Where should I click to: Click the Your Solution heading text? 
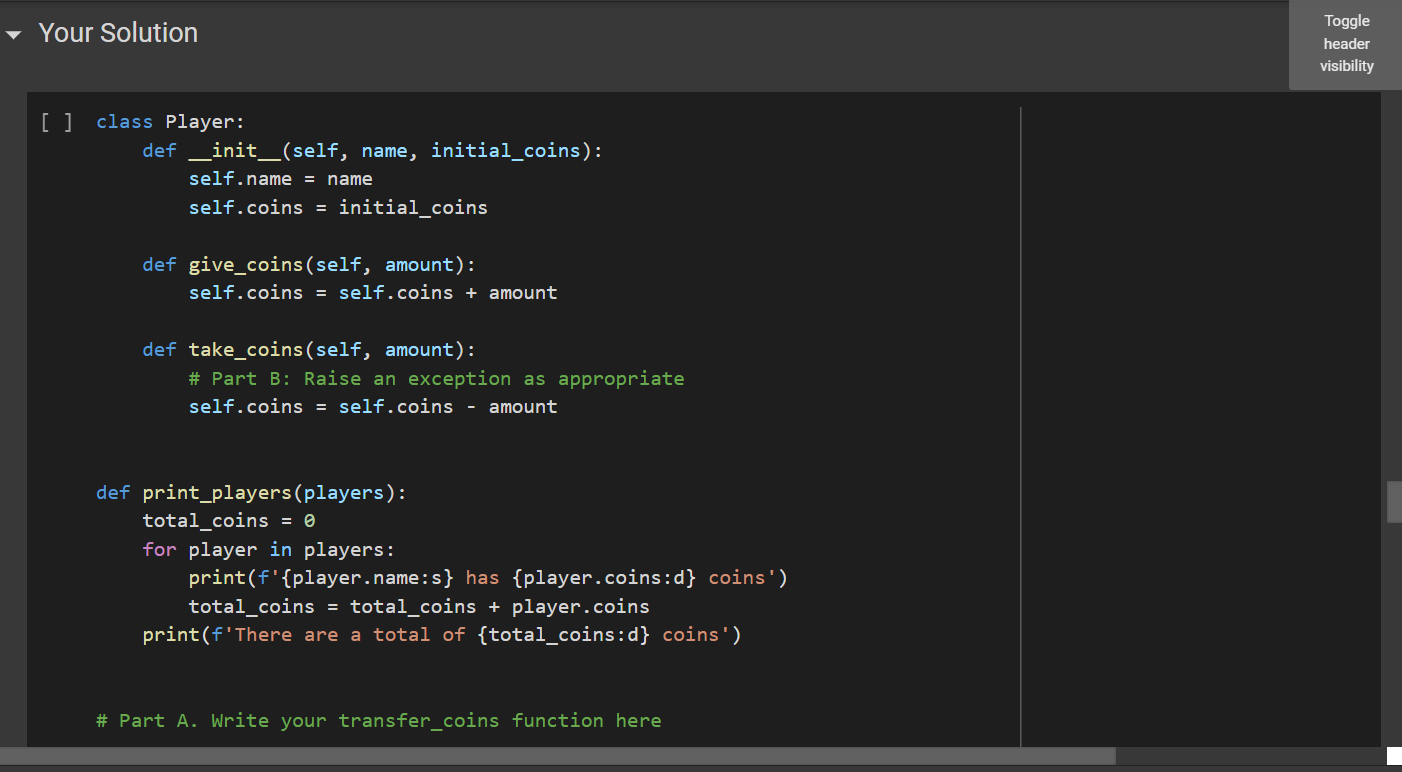(x=117, y=33)
